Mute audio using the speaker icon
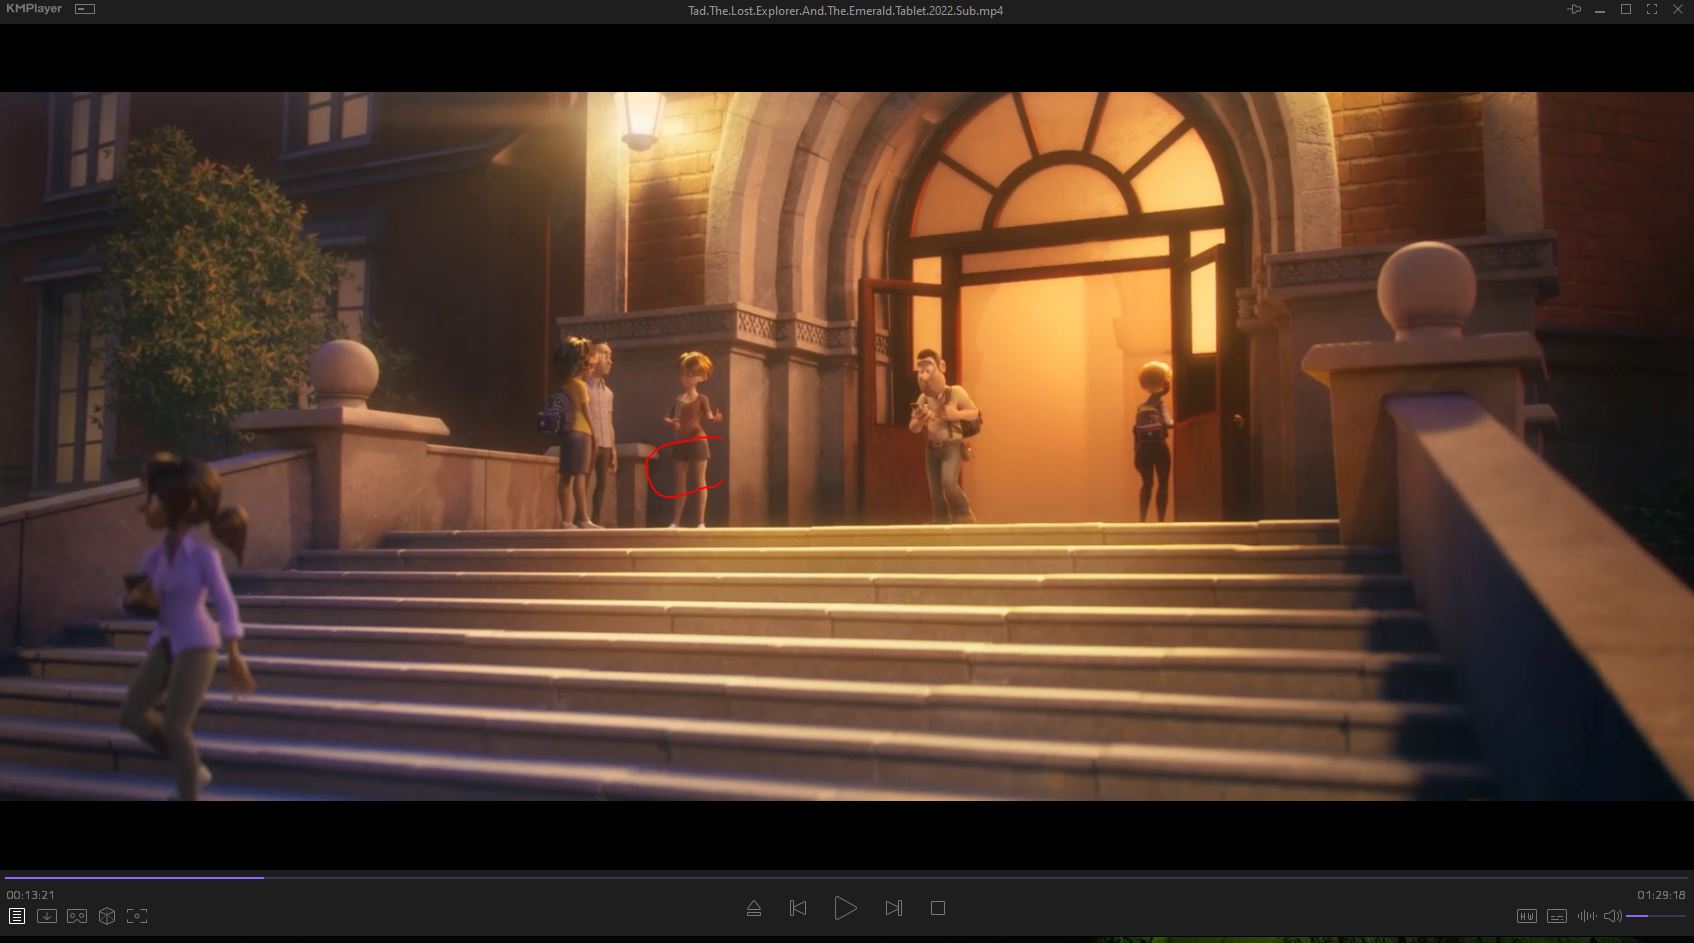The height and width of the screenshot is (943, 1694). (x=1612, y=916)
